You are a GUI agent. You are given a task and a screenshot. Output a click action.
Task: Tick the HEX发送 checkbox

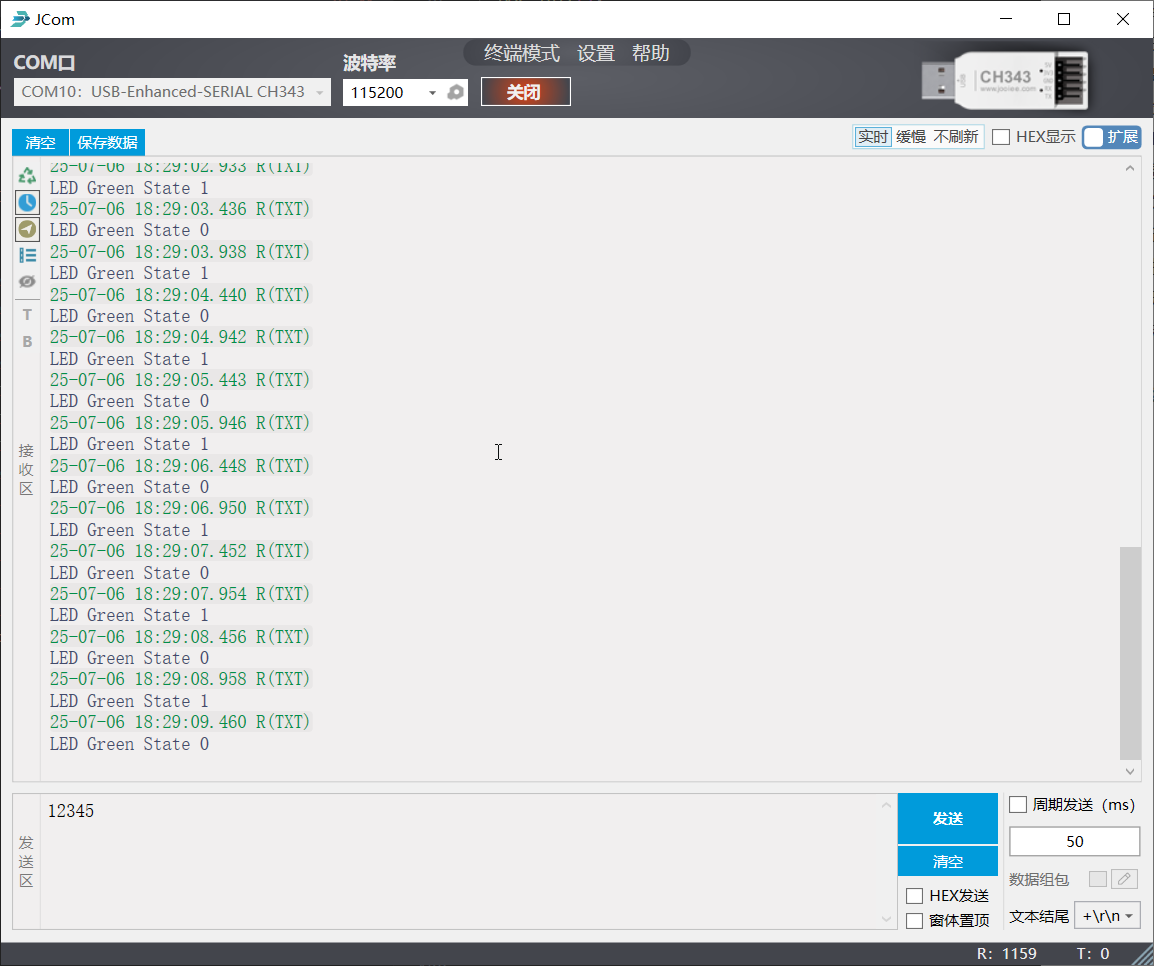tap(914, 896)
